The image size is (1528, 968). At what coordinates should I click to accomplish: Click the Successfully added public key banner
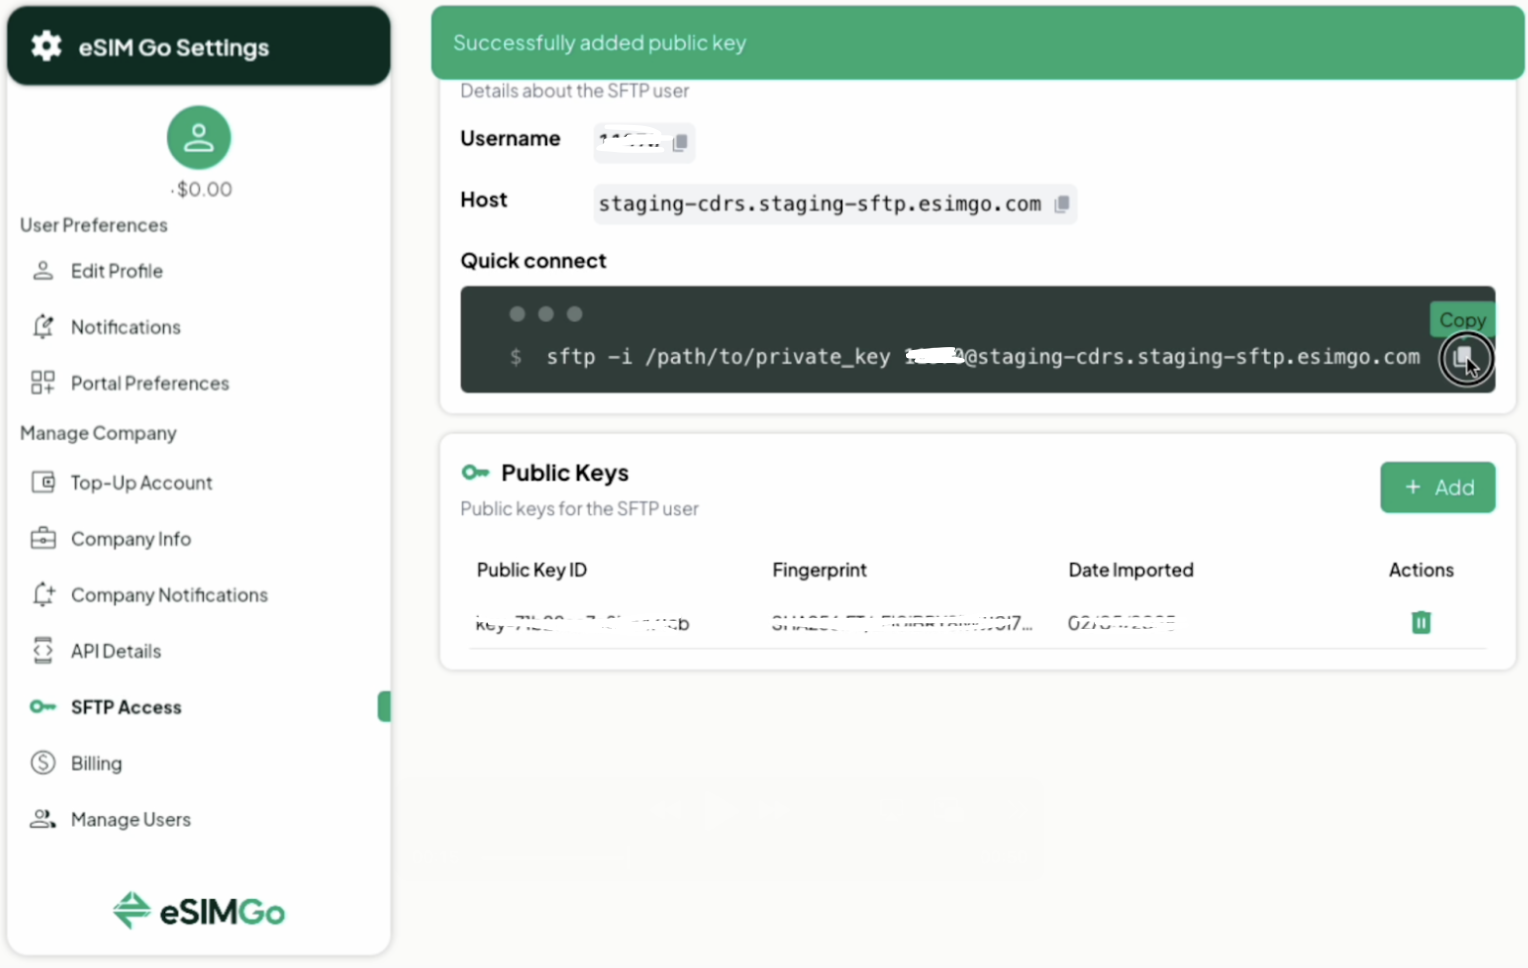click(x=977, y=43)
